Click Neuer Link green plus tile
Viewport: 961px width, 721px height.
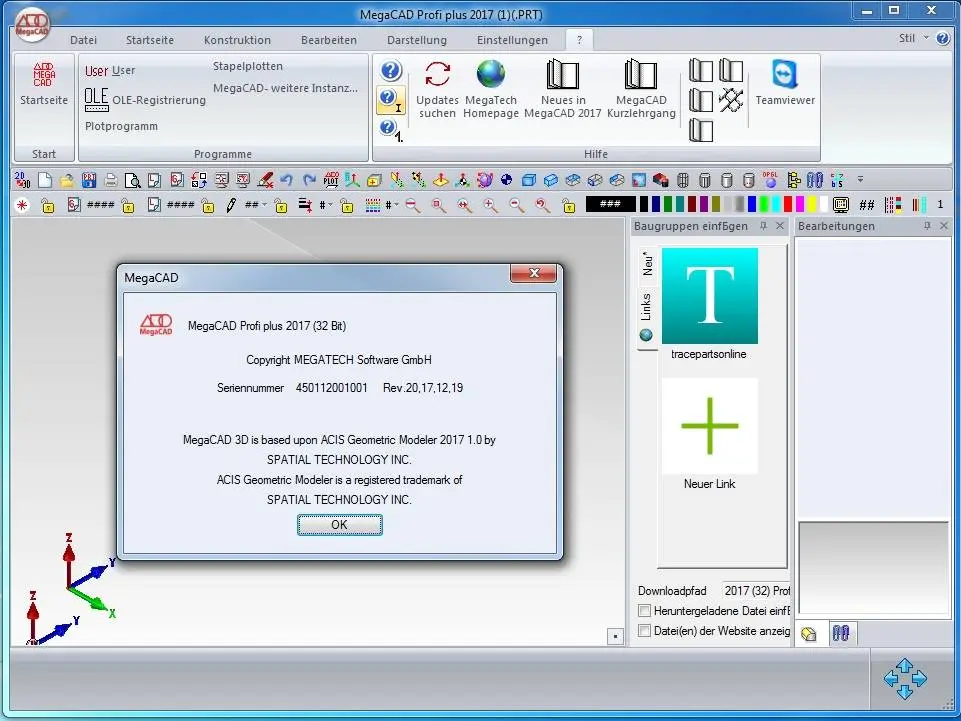[710, 426]
